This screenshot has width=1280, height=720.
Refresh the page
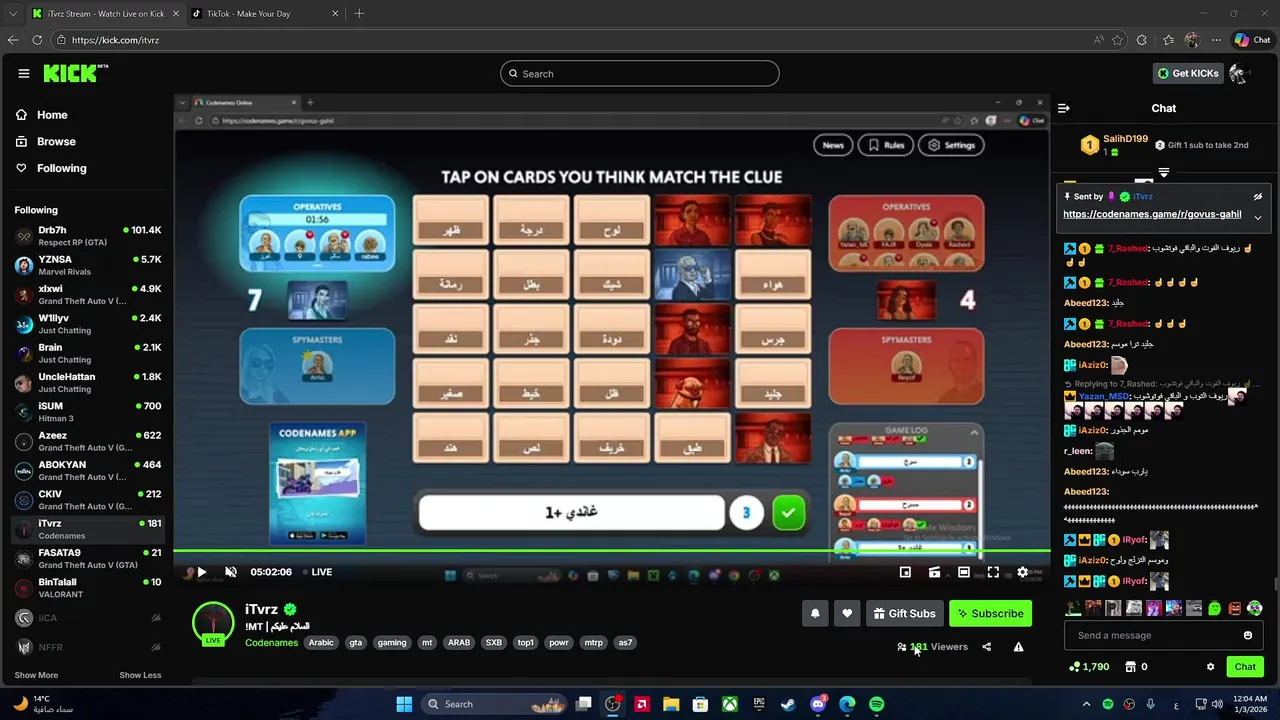click(37, 40)
